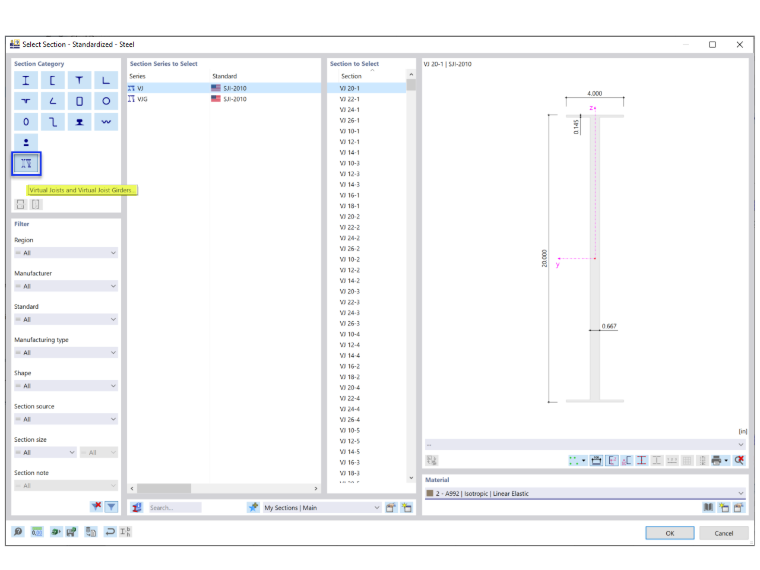Select the I-section category icon
The image size is (760, 570).
[26, 80]
